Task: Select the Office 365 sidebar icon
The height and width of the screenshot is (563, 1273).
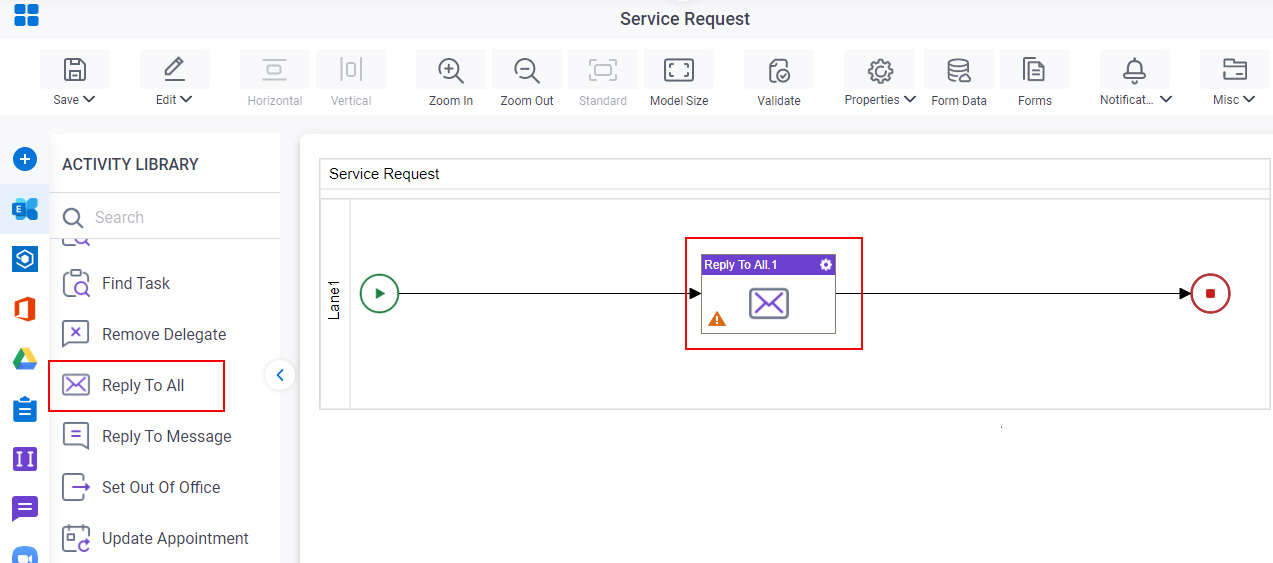Action: pyautogui.click(x=25, y=309)
